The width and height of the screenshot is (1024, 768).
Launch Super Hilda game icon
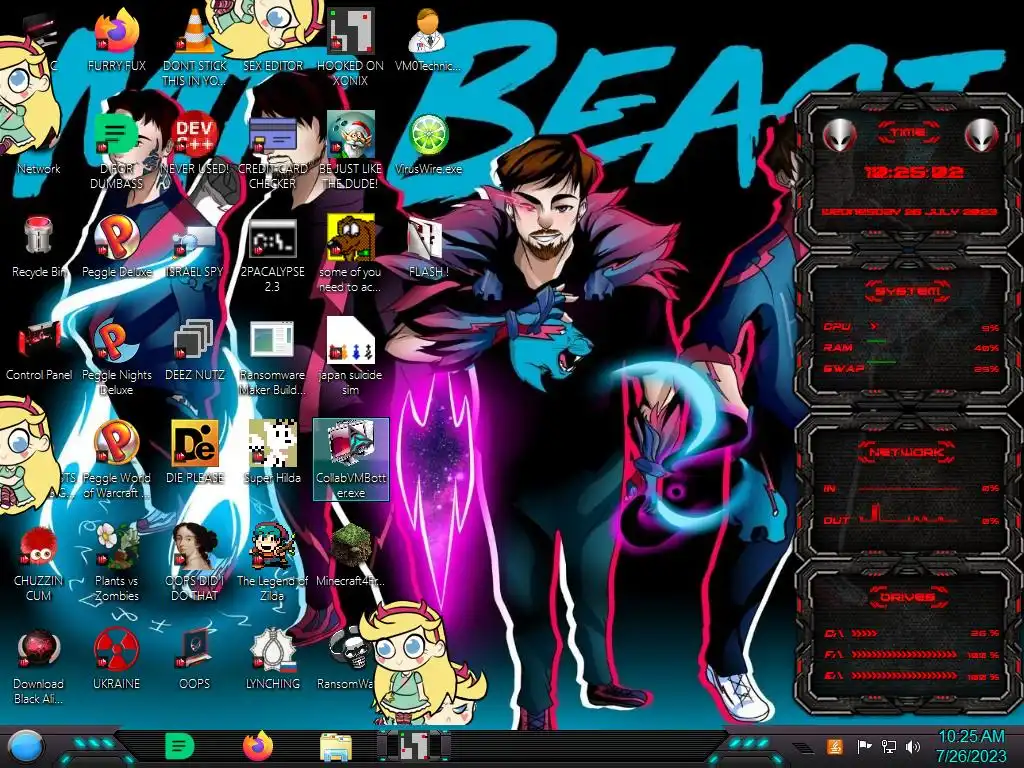coord(272,453)
